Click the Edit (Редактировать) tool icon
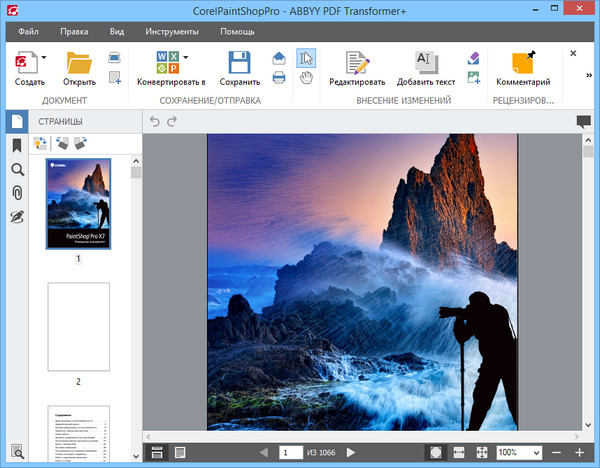Screen dimensions: 600x468 tap(357, 63)
